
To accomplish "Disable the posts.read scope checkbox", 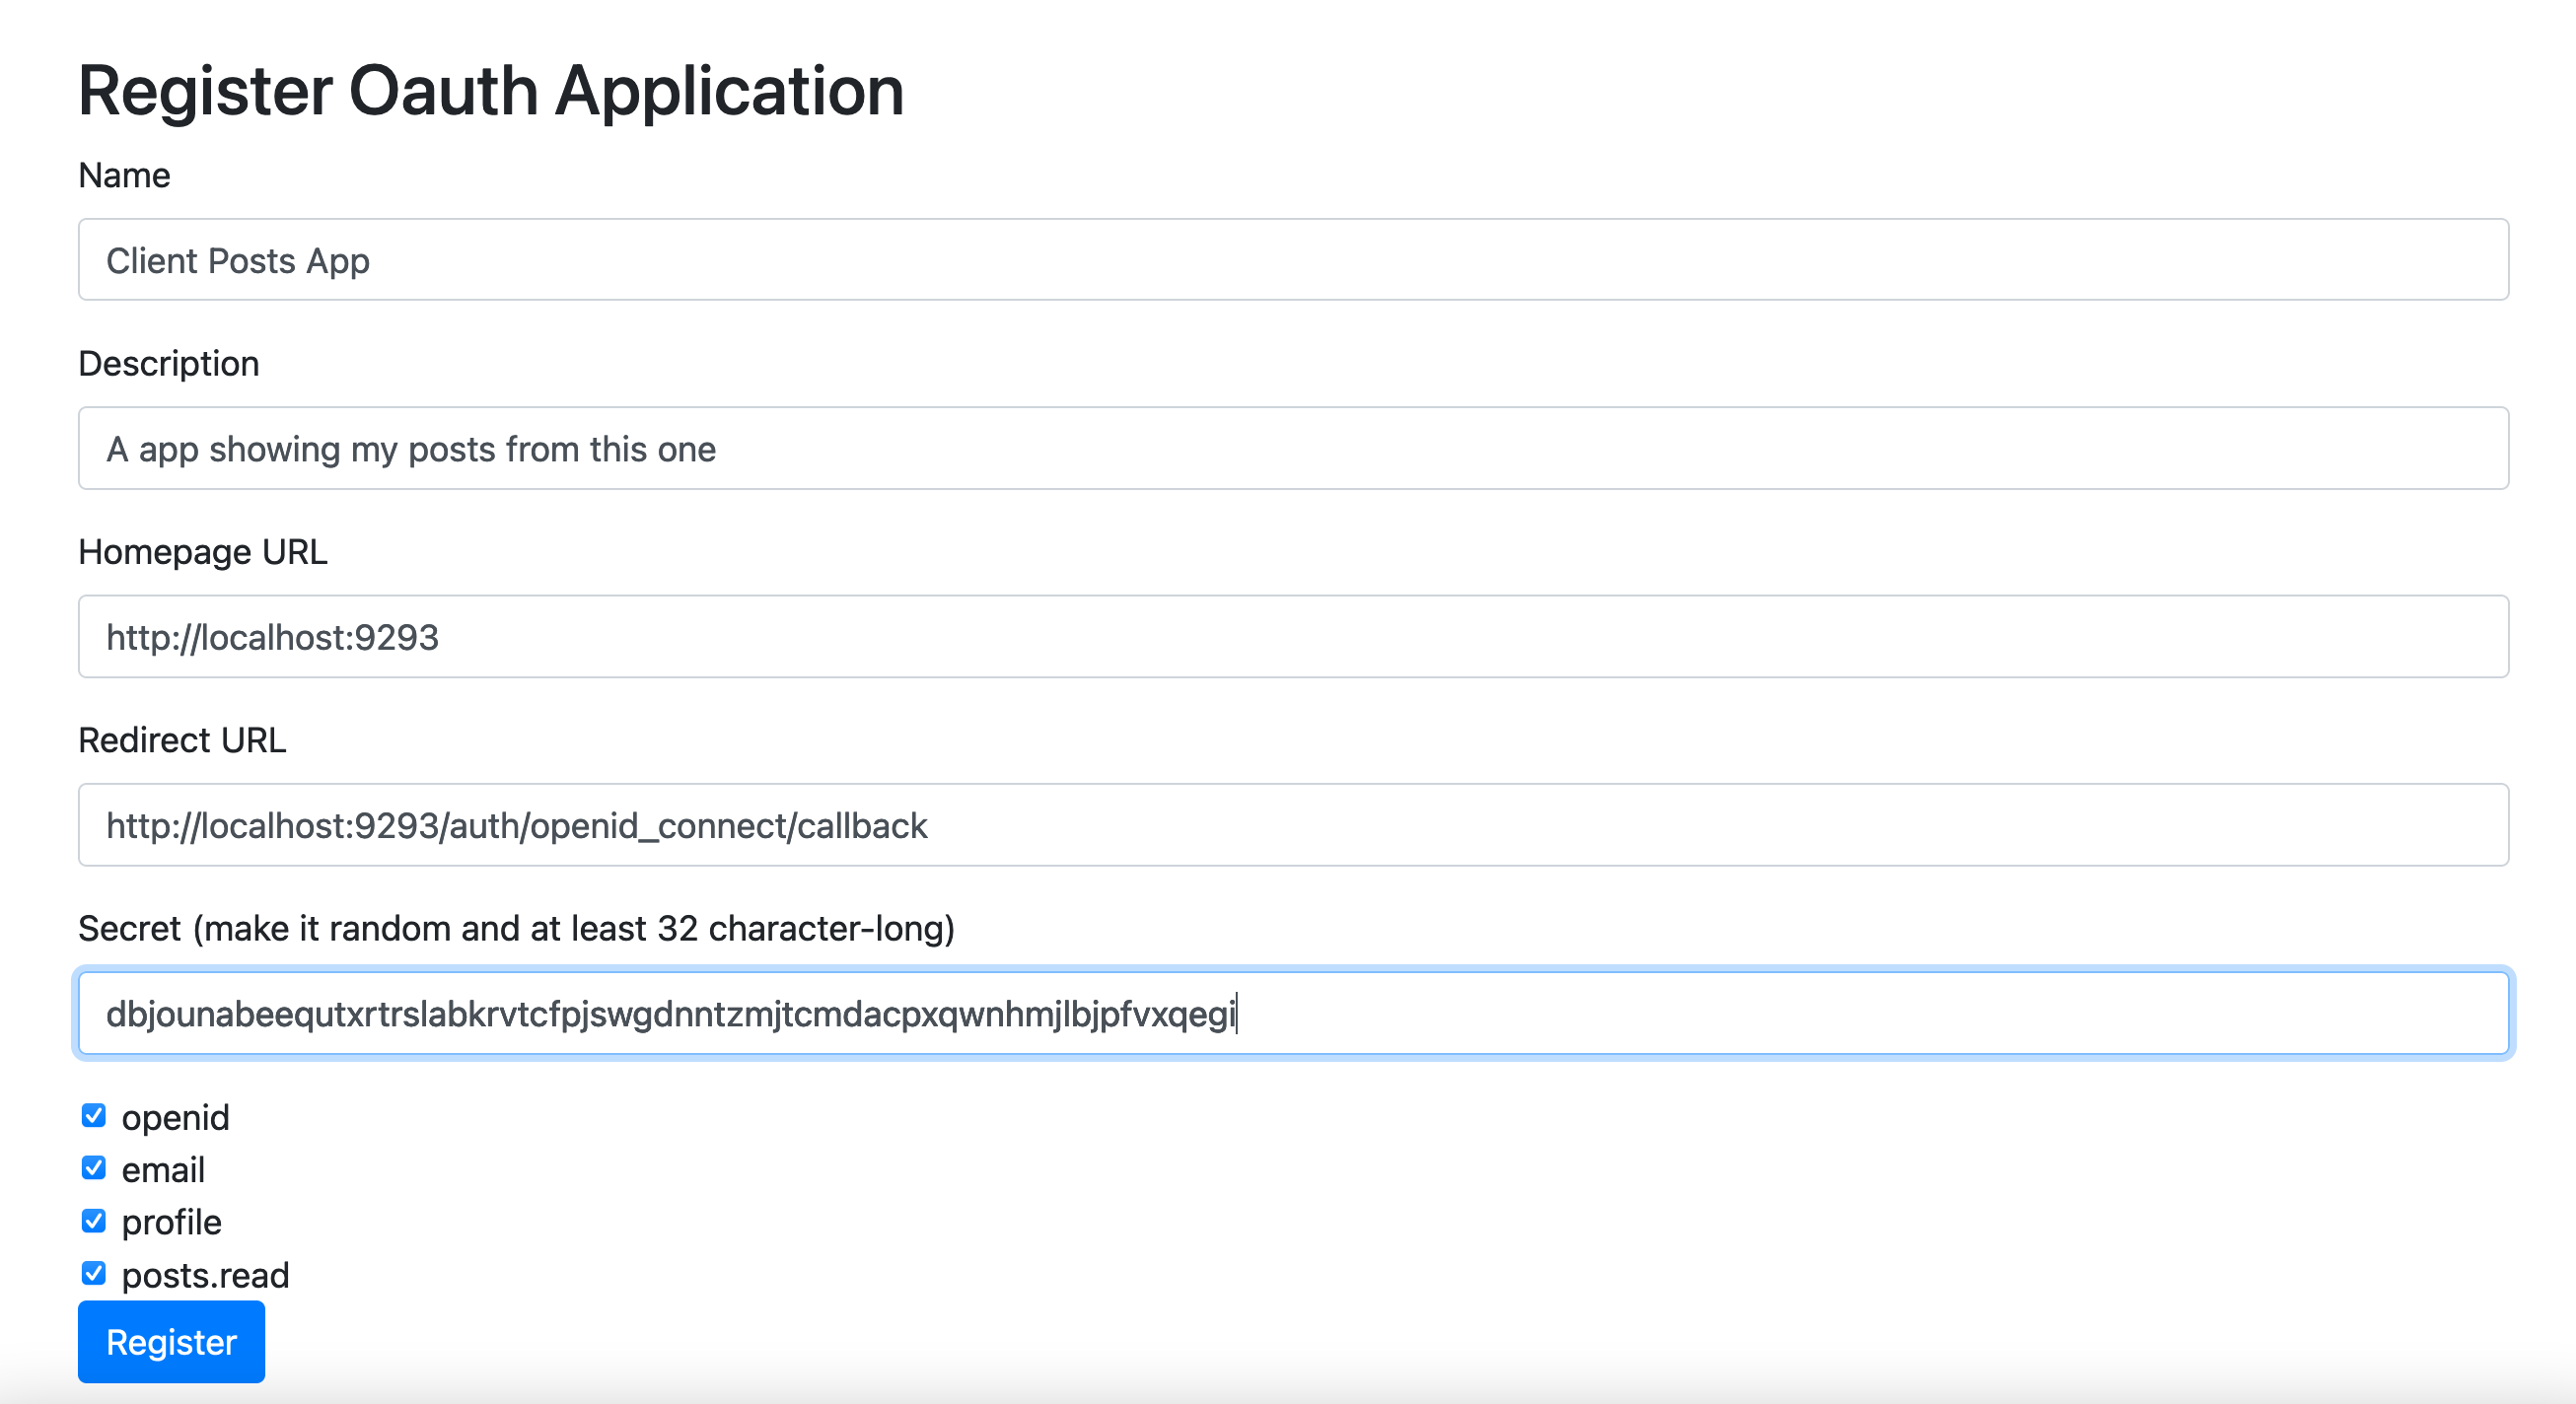I will (x=94, y=1273).
